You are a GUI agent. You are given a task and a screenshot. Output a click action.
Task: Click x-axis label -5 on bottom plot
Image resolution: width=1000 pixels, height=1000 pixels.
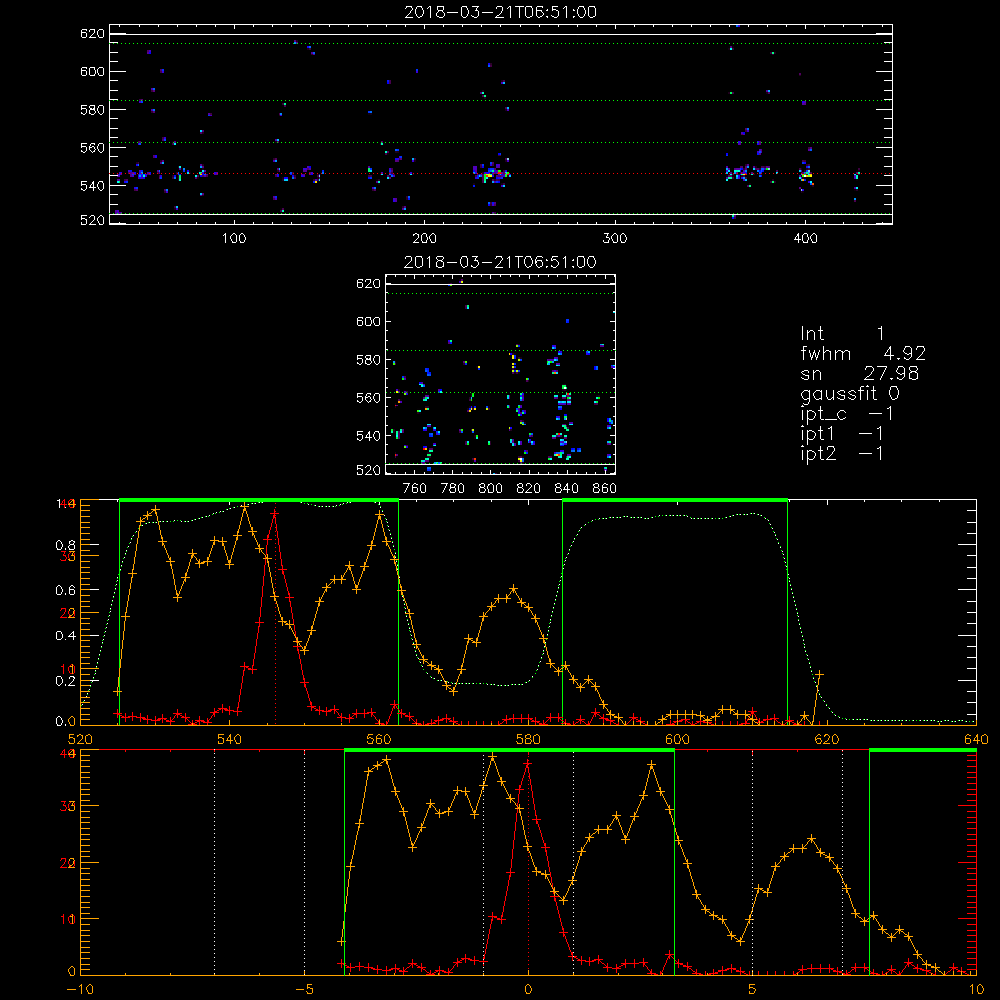(x=304, y=990)
